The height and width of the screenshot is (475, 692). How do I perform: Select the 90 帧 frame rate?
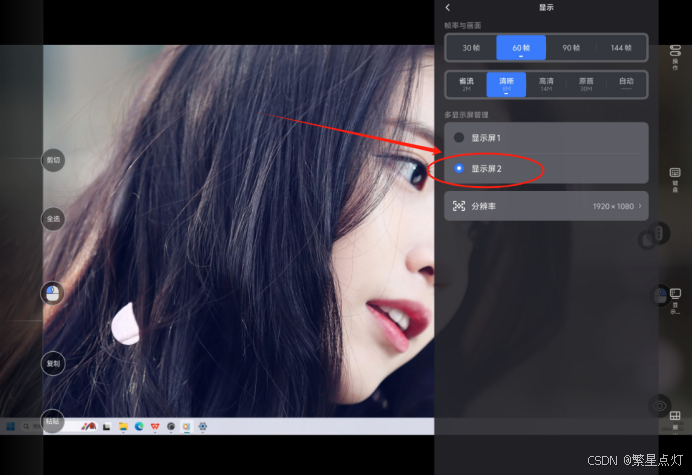point(571,48)
